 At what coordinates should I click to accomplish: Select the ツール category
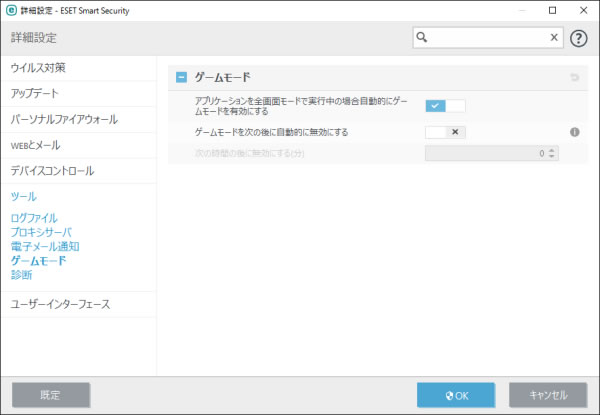coord(24,197)
